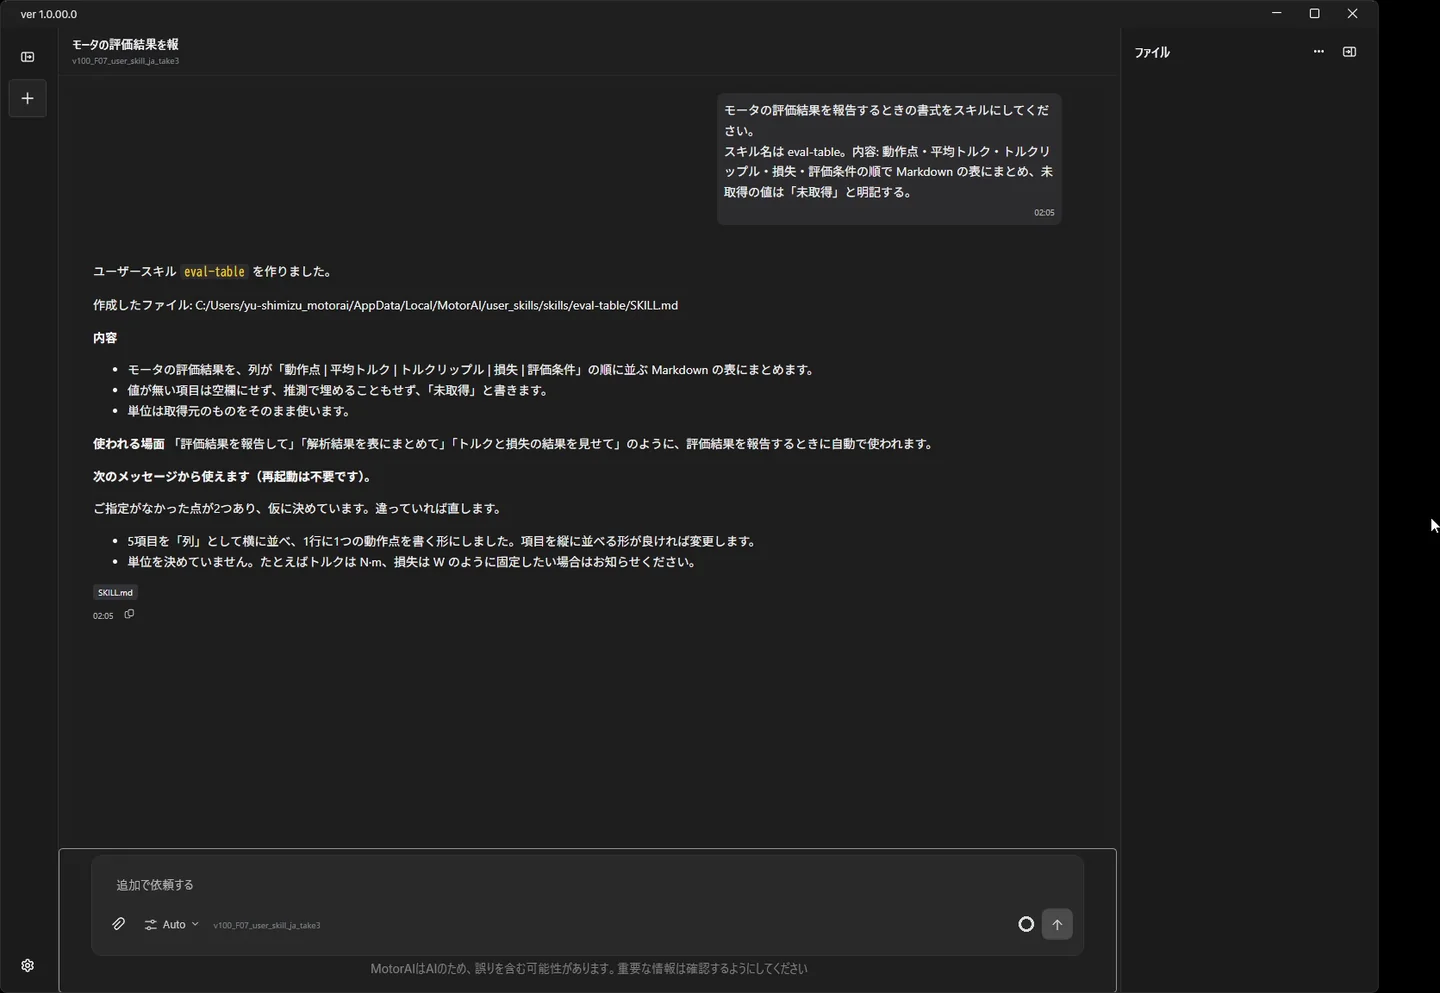
Task: Start a new chat with plus button
Action: (27, 98)
